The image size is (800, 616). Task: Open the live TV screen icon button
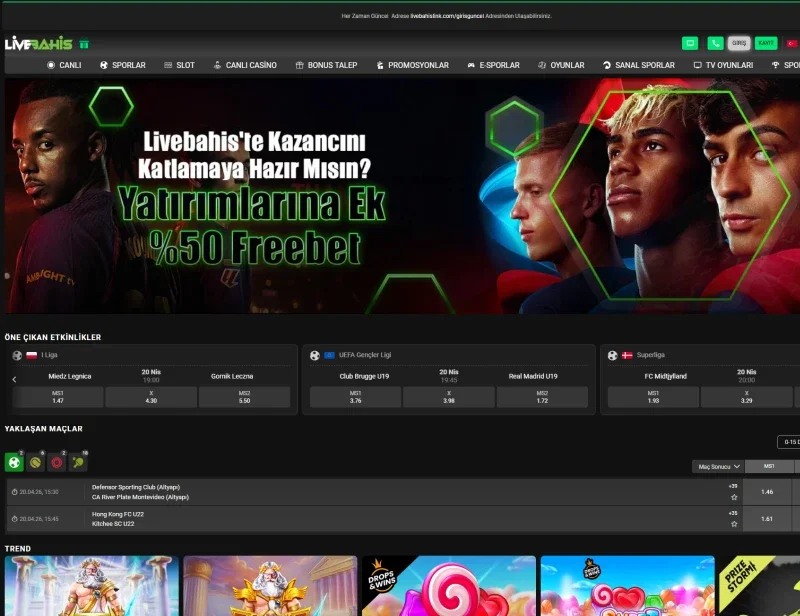[690, 43]
